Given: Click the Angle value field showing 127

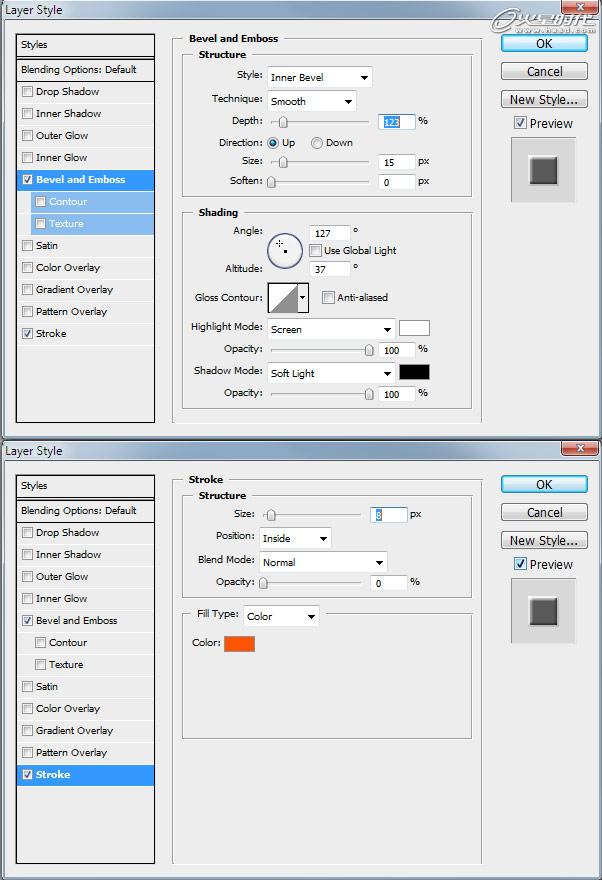Looking at the screenshot, I should tap(329, 233).
